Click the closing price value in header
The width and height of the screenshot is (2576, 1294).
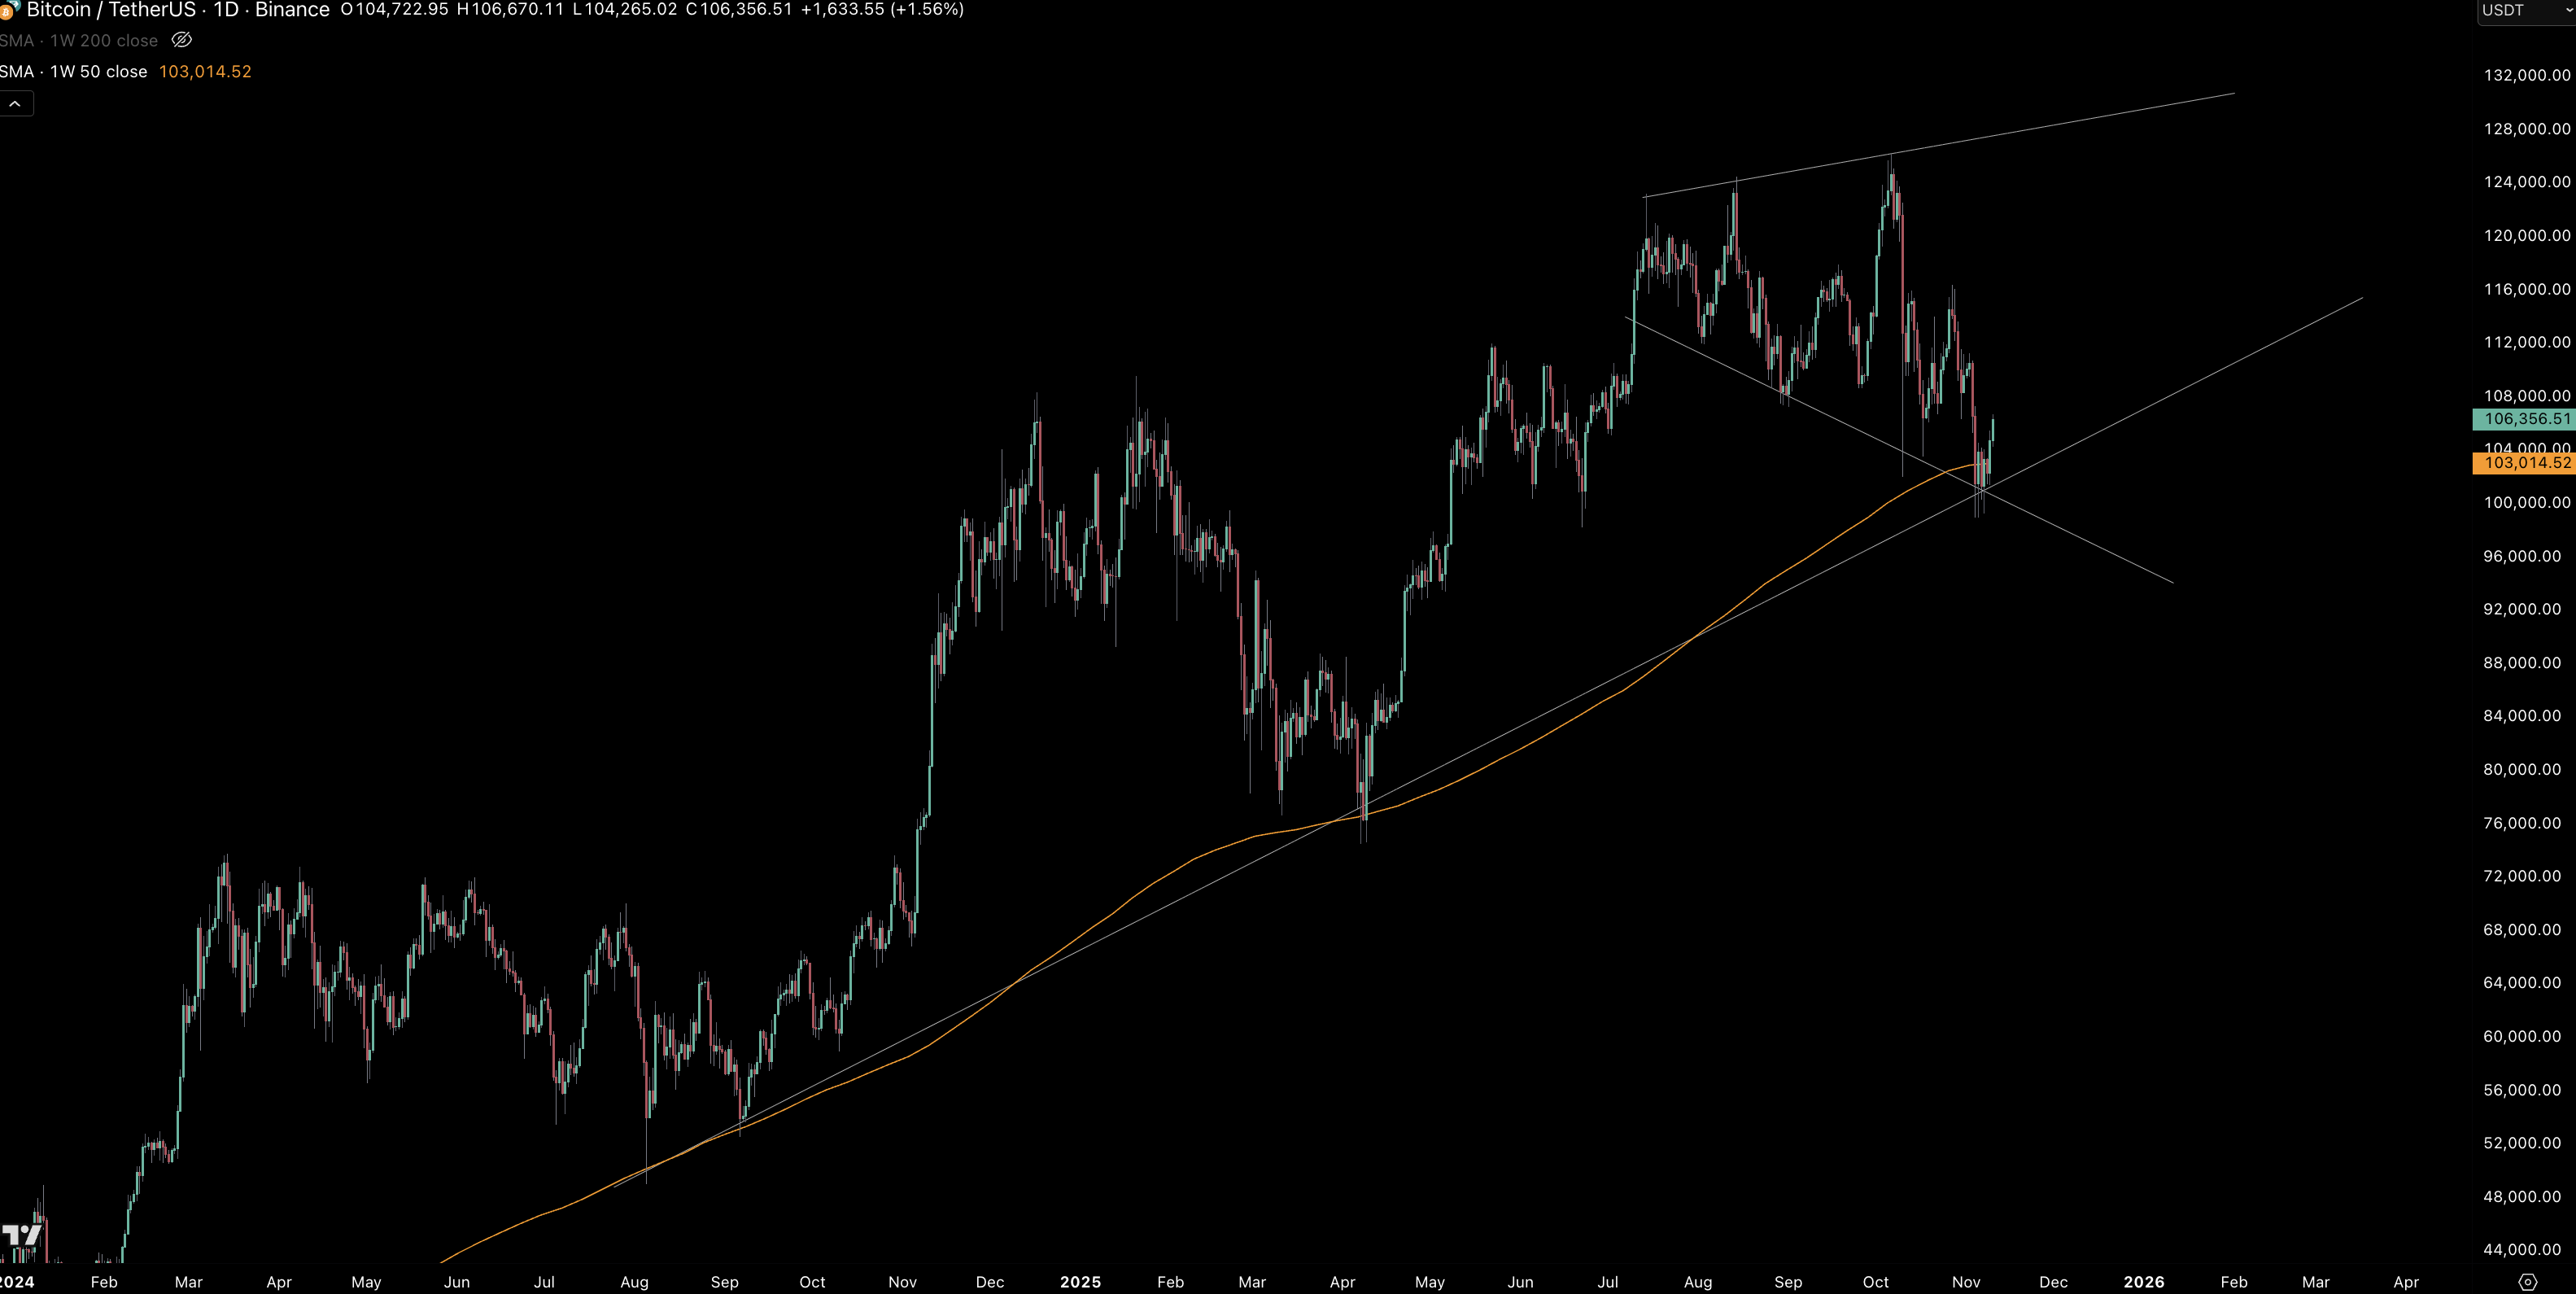746,10
